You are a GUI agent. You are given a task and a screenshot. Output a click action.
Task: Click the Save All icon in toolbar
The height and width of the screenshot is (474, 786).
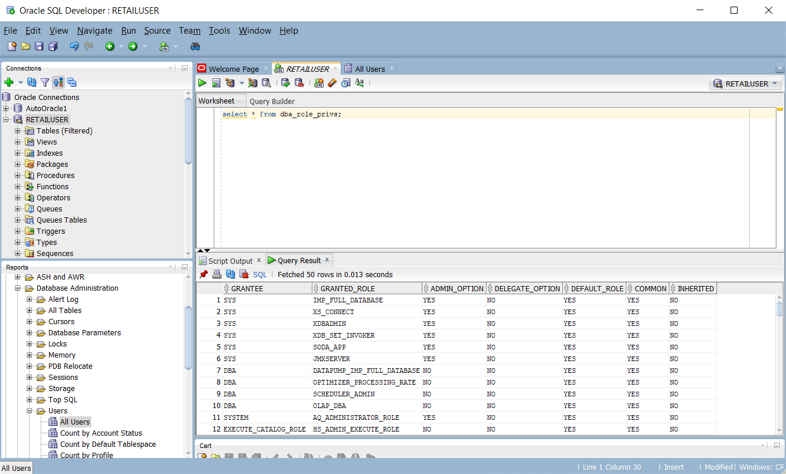point(53,47)
